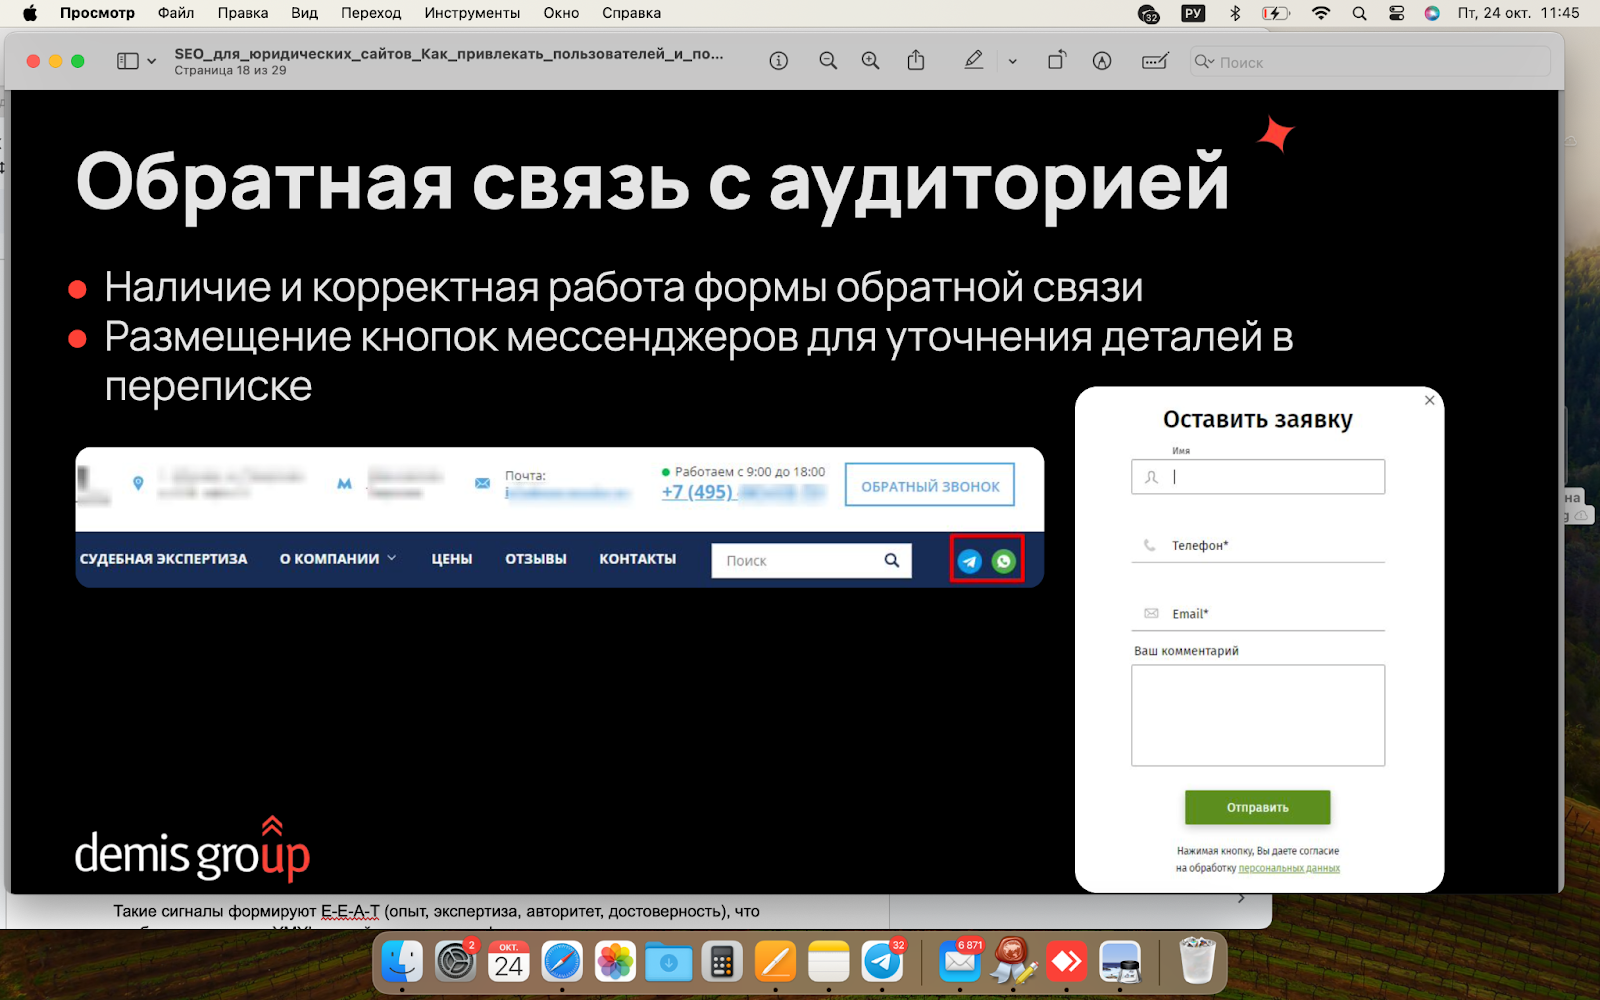Open macOS Control Center in menu bar
The height and width of the screenshot is (1000, 1600).
[1397, 13]
